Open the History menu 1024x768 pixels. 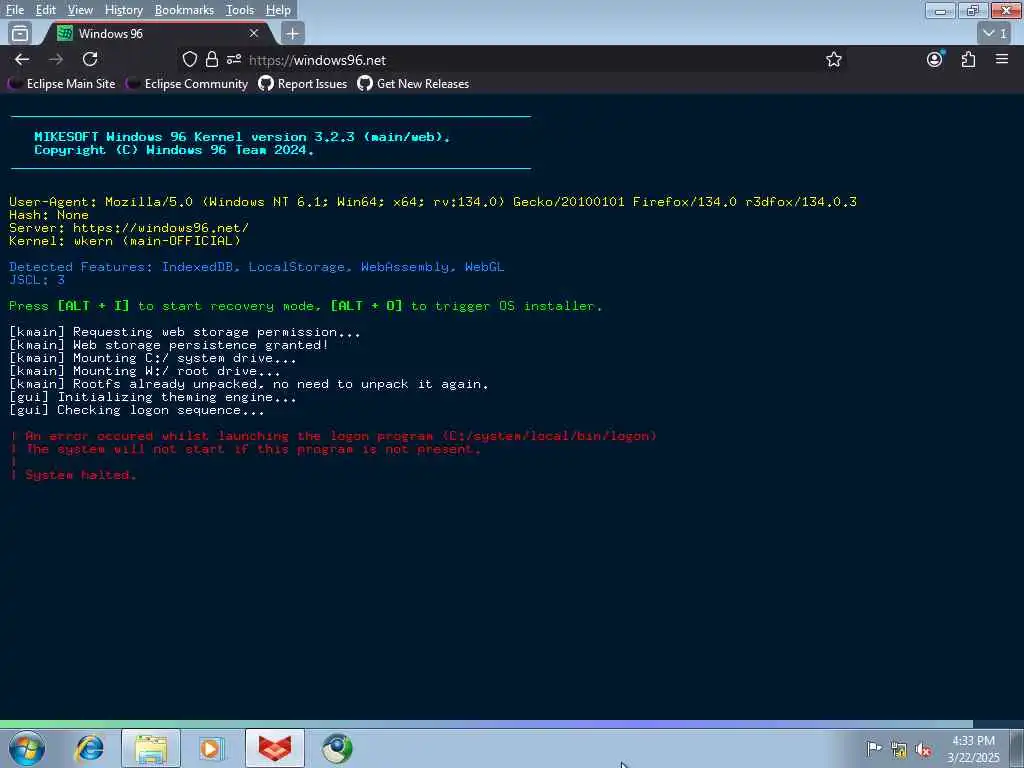(123, 10)
